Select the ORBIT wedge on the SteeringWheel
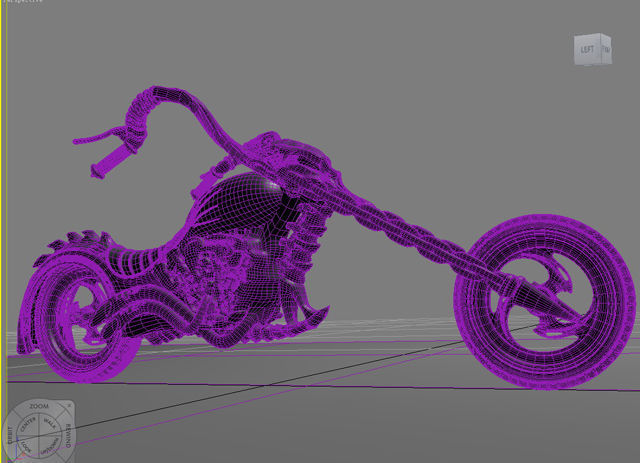640x463 pixels. point(10,434)
